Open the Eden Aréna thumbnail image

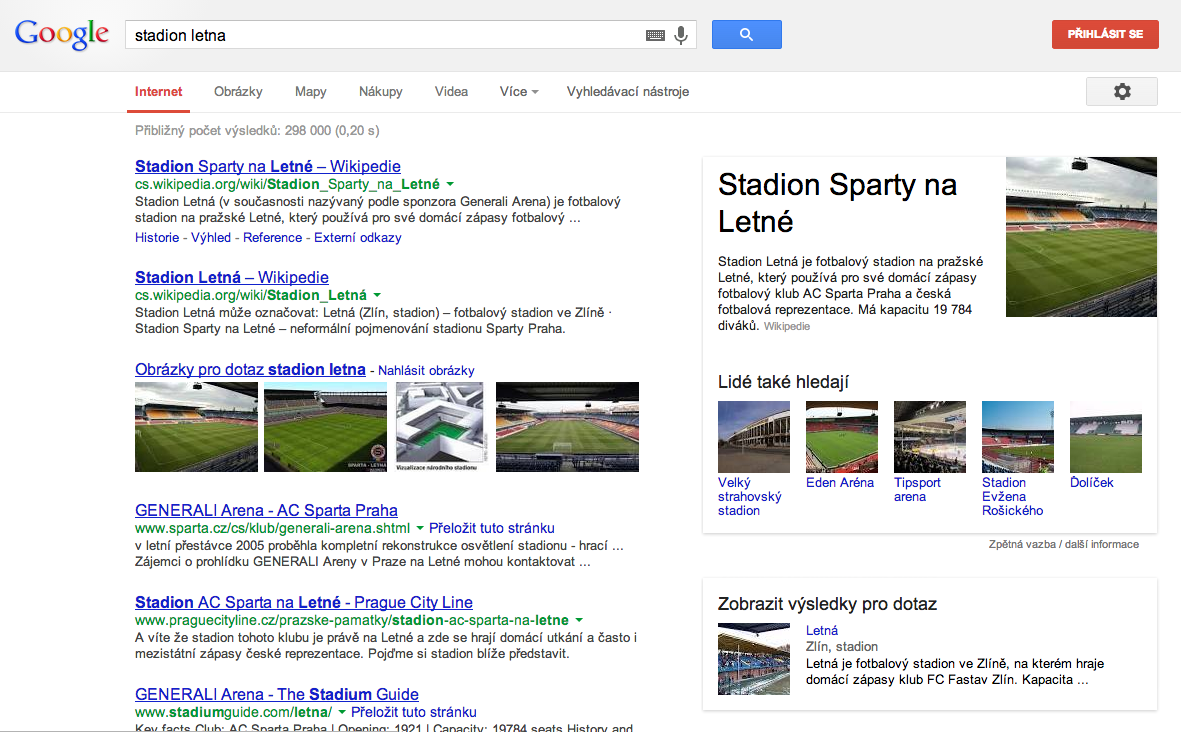click(x=842, y=437)
